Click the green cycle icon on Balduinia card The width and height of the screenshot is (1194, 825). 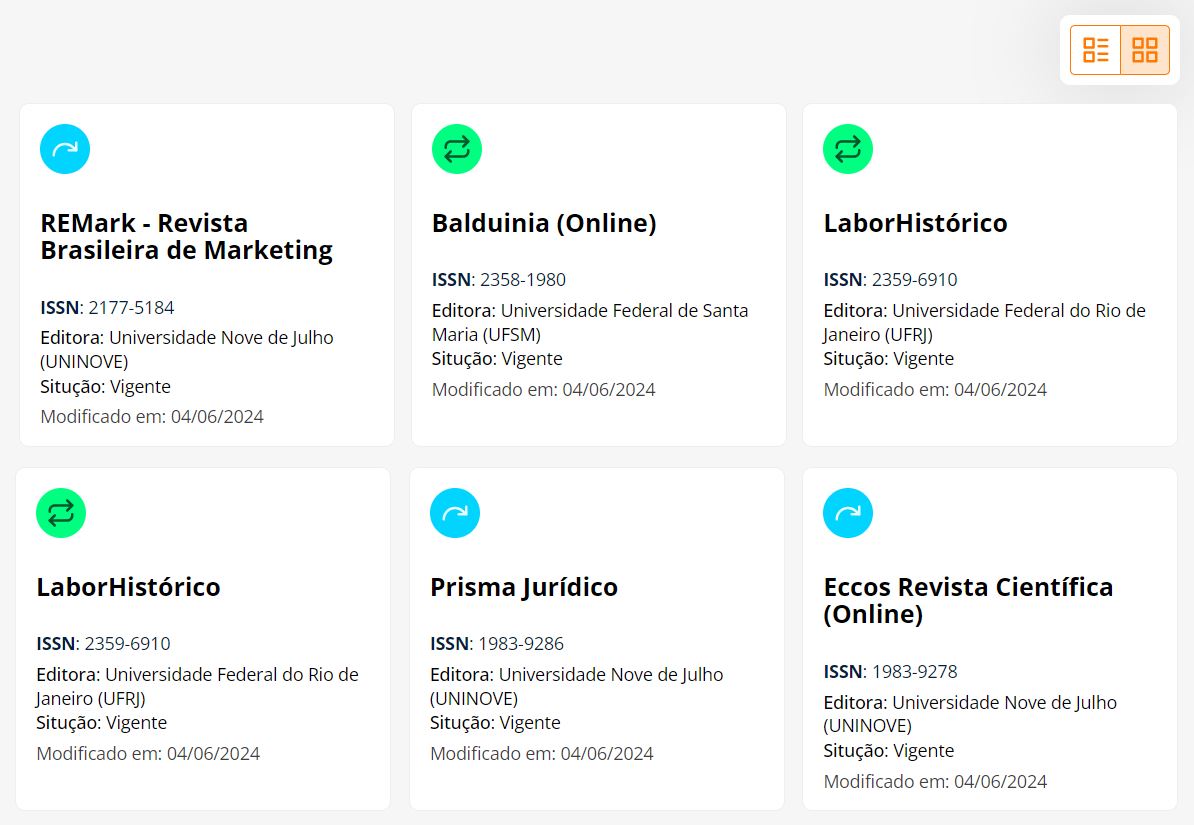click(x=457, y=148)
